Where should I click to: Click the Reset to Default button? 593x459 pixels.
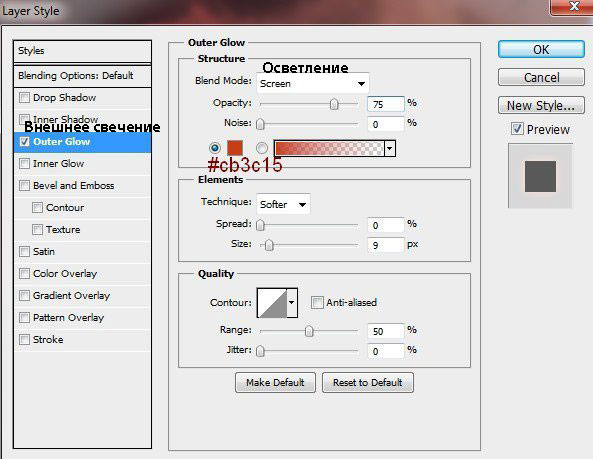tap(368, 383)
